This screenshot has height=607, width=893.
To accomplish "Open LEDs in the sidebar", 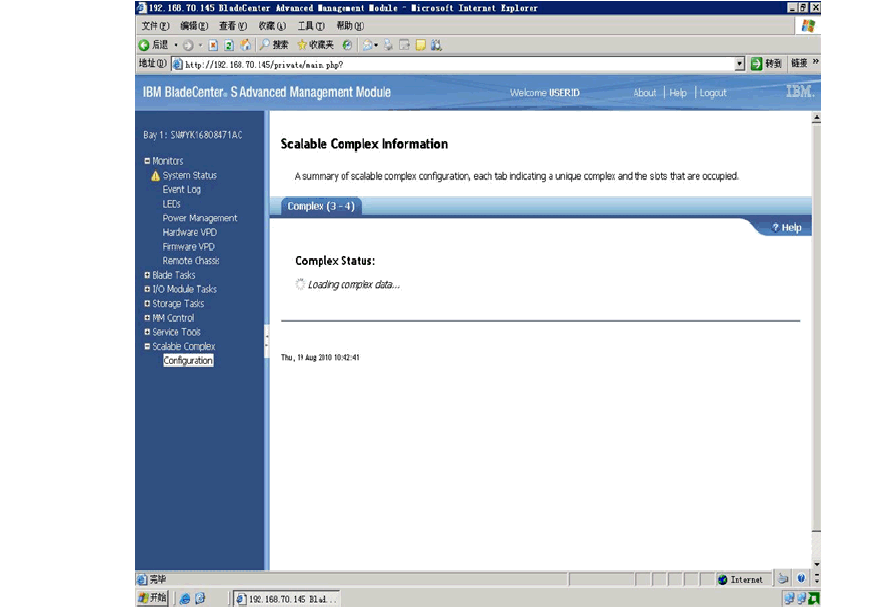I will tap(171, 204).
